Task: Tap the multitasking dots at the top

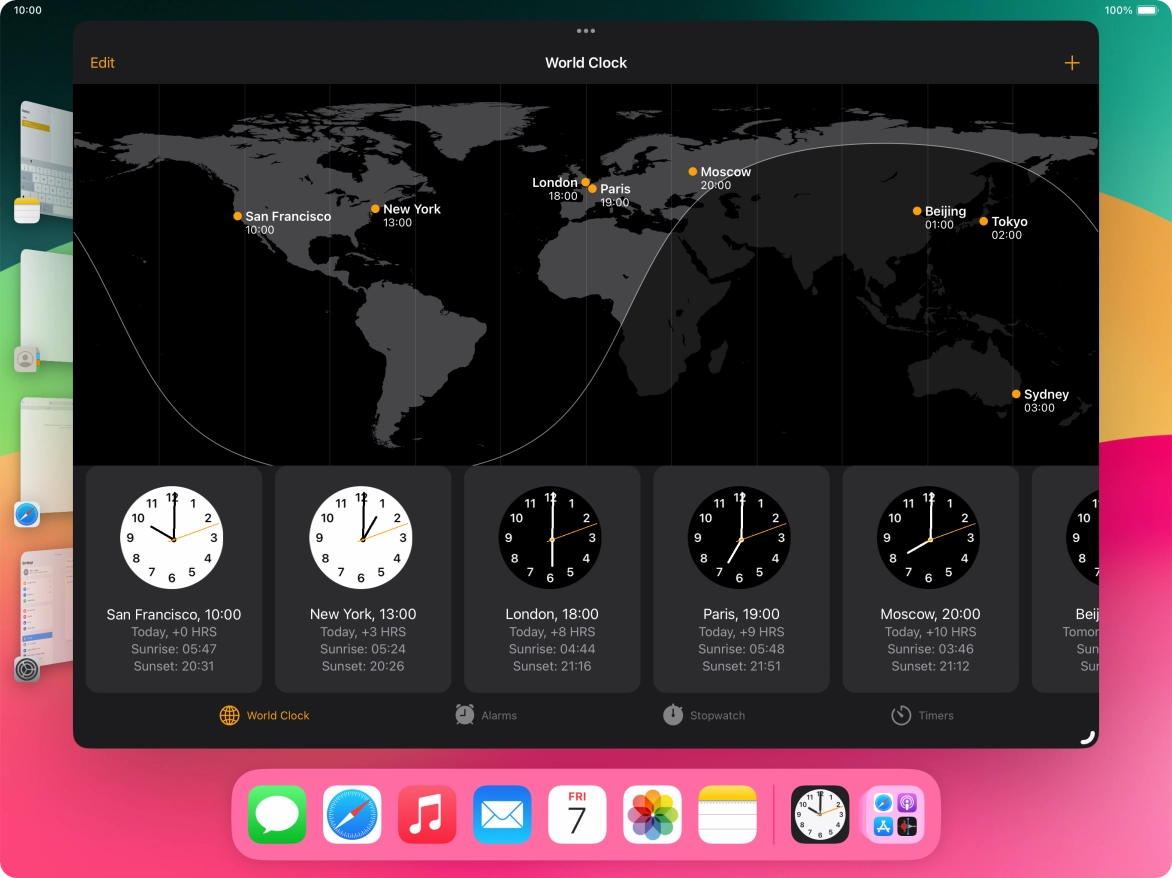Action: coord(585,31)
